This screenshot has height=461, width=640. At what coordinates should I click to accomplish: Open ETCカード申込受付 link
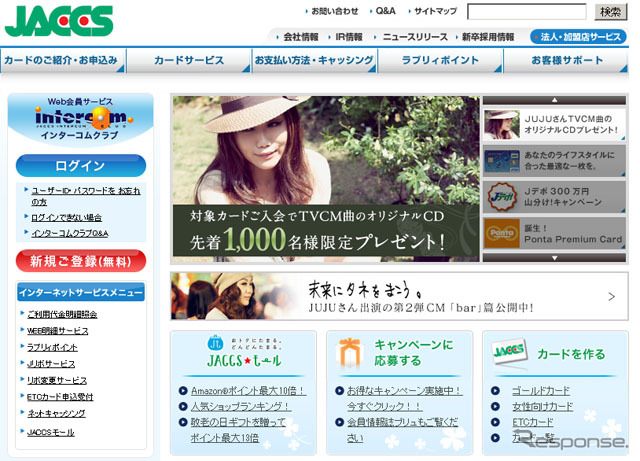coord(60,396)
